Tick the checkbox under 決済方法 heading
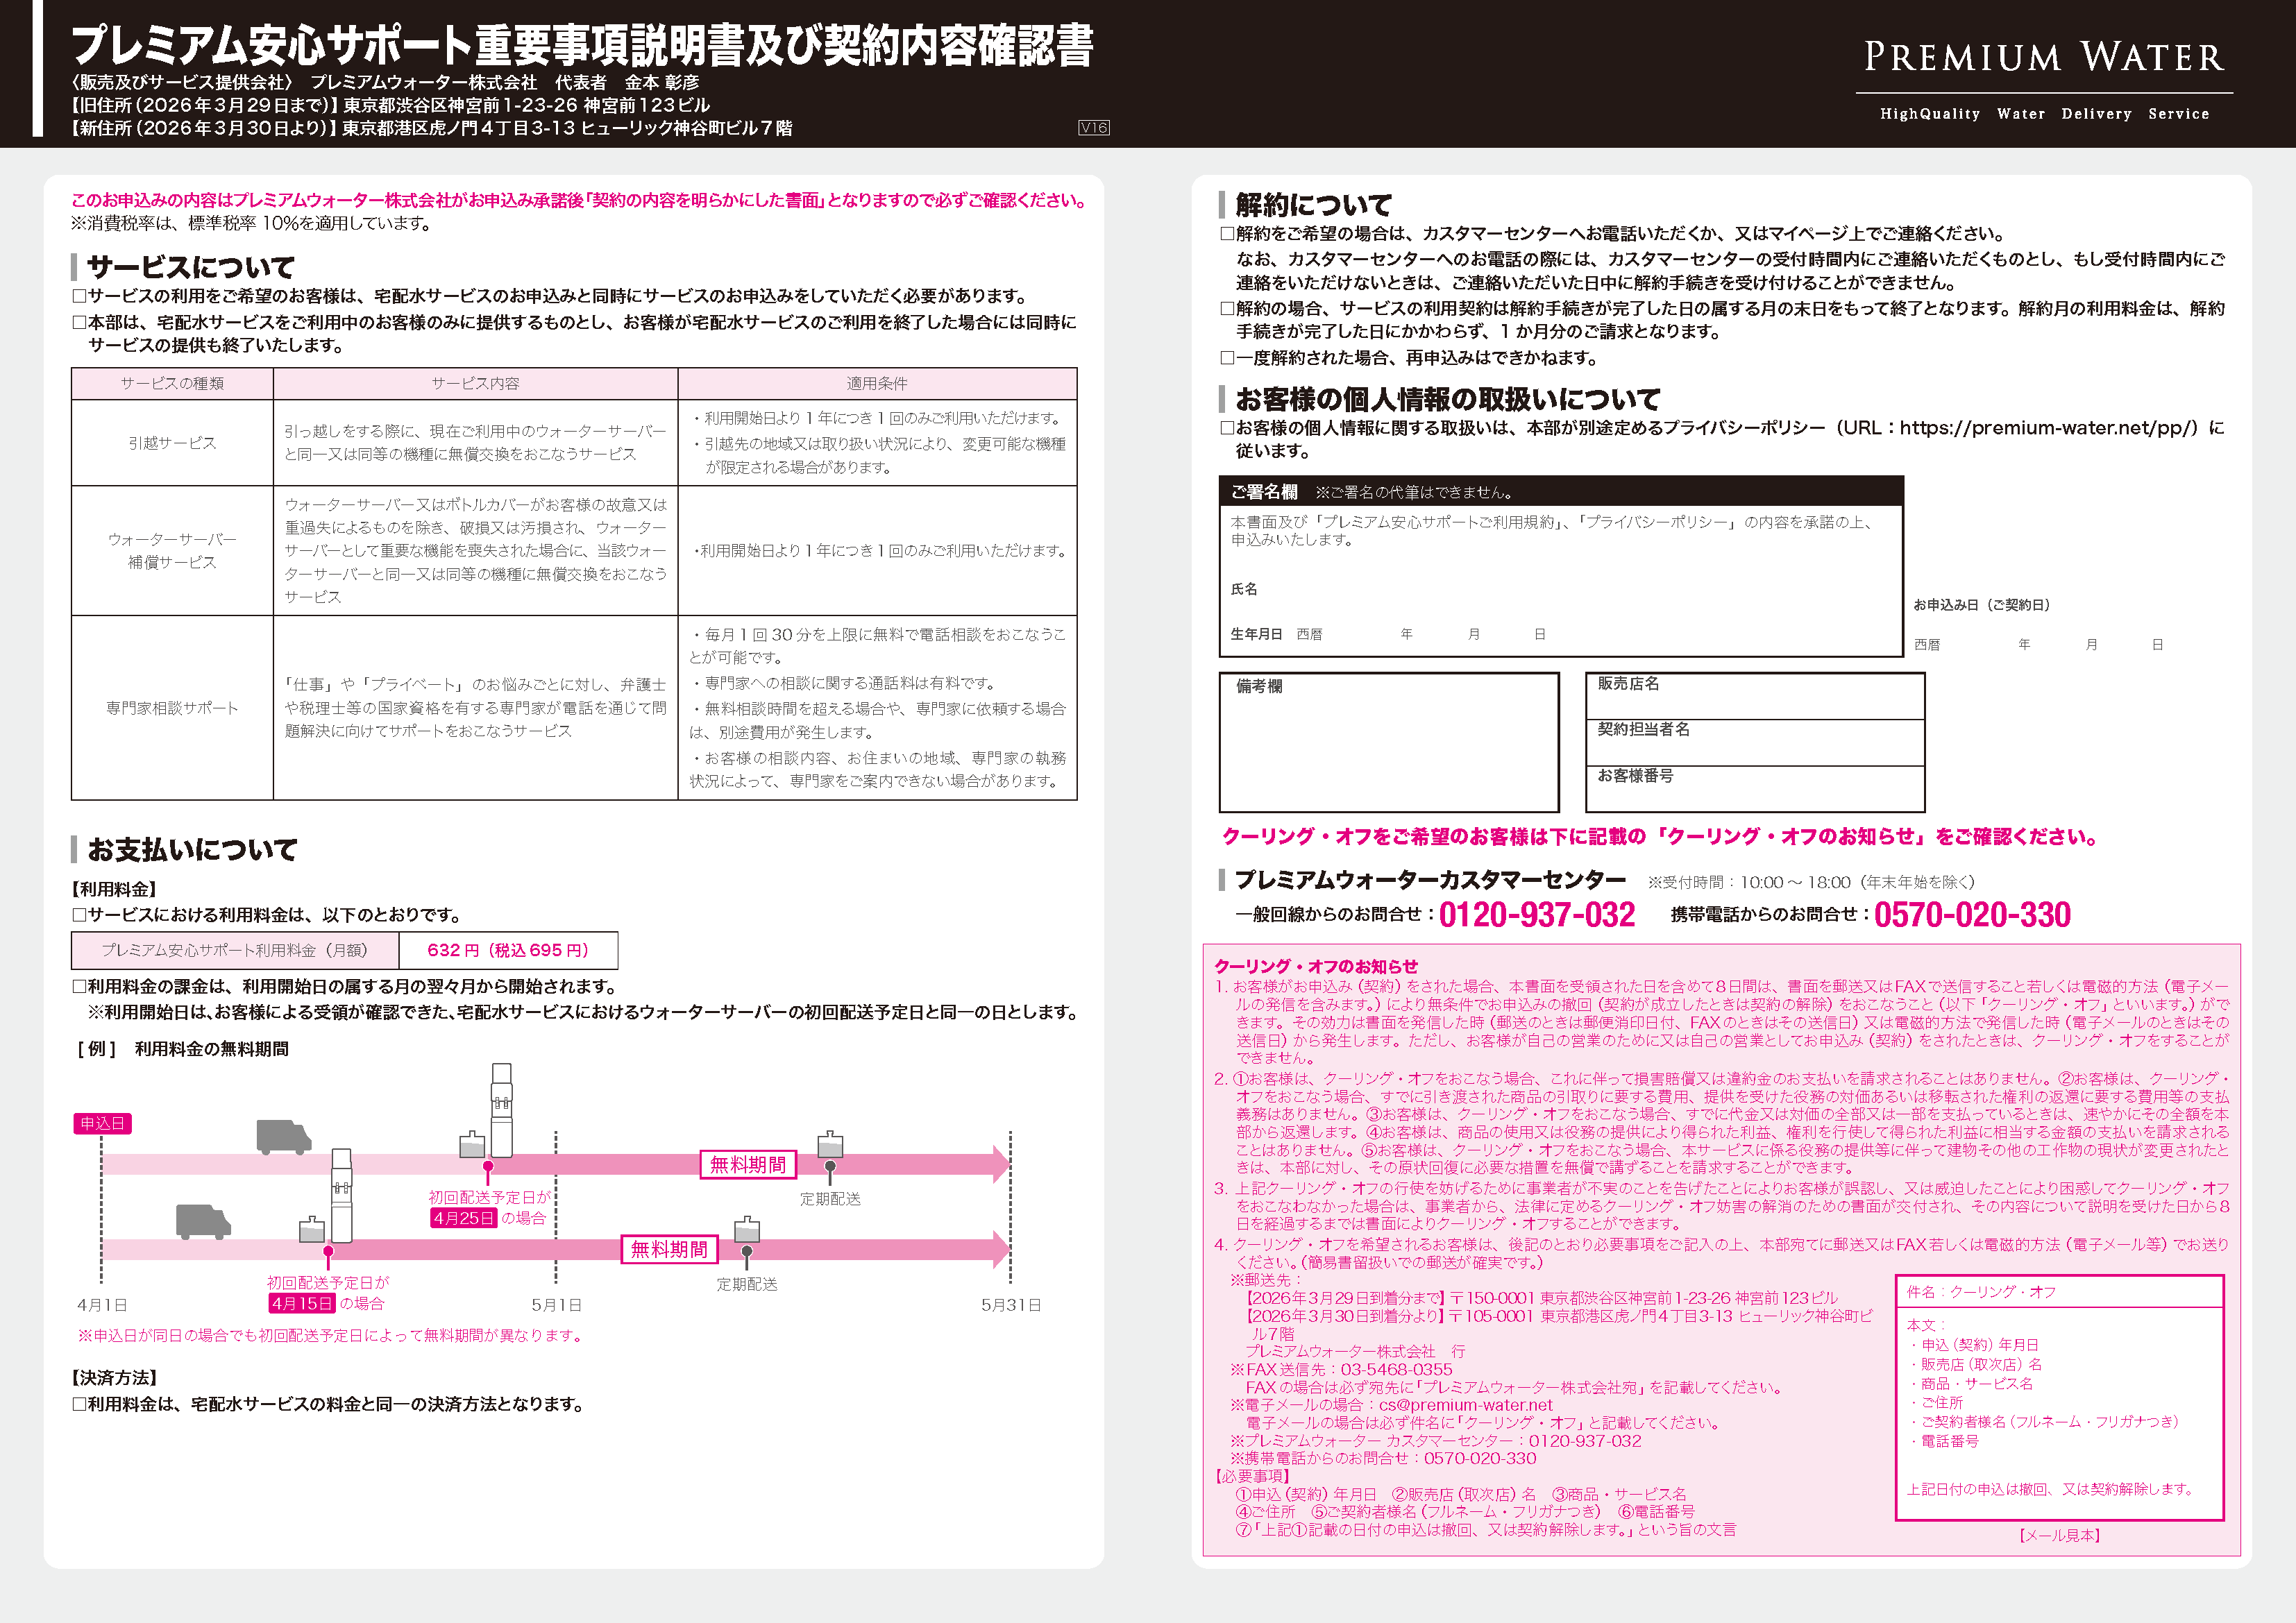 tap(79, 1404)
